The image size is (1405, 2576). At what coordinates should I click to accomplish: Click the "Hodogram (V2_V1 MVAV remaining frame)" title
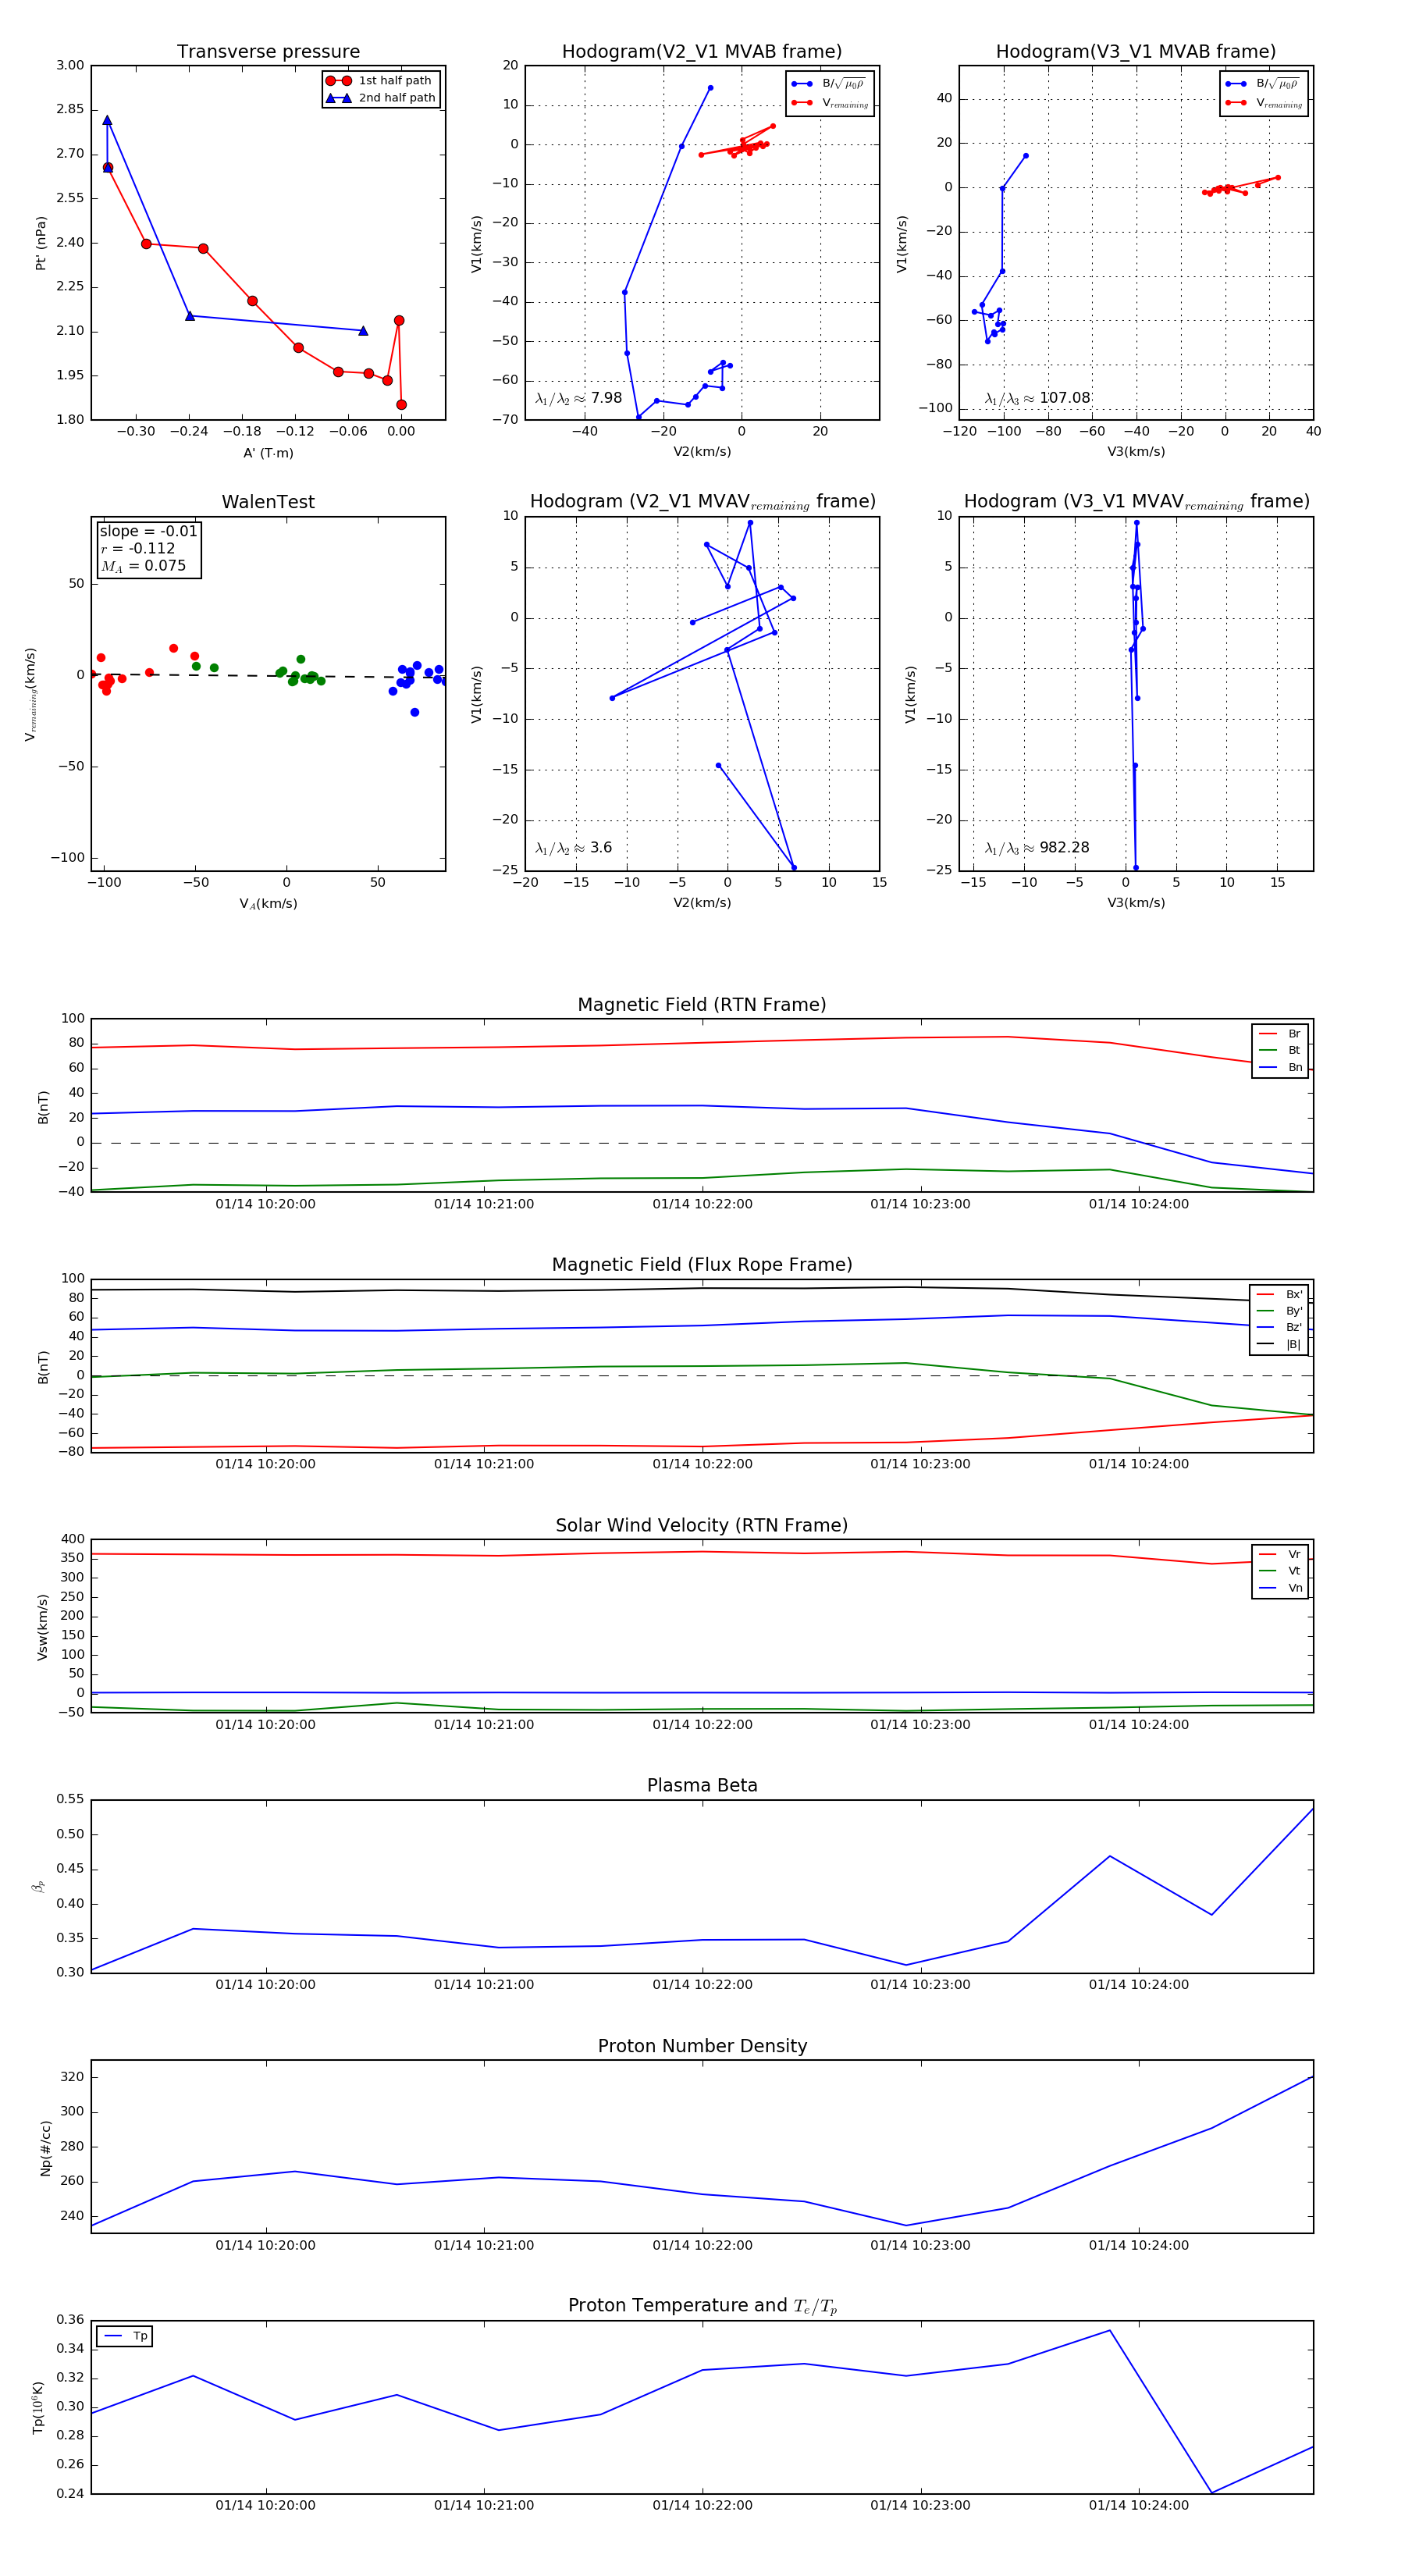[702, 502]
